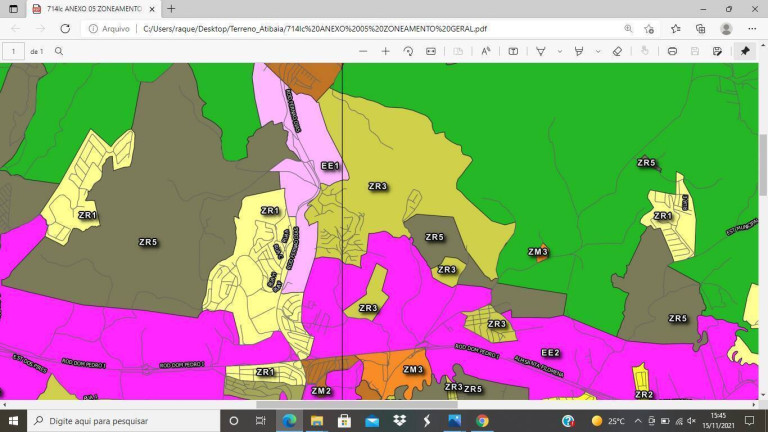View site information for Arquivo
Screen dimensions: 768x432
[x=109, y=28]
